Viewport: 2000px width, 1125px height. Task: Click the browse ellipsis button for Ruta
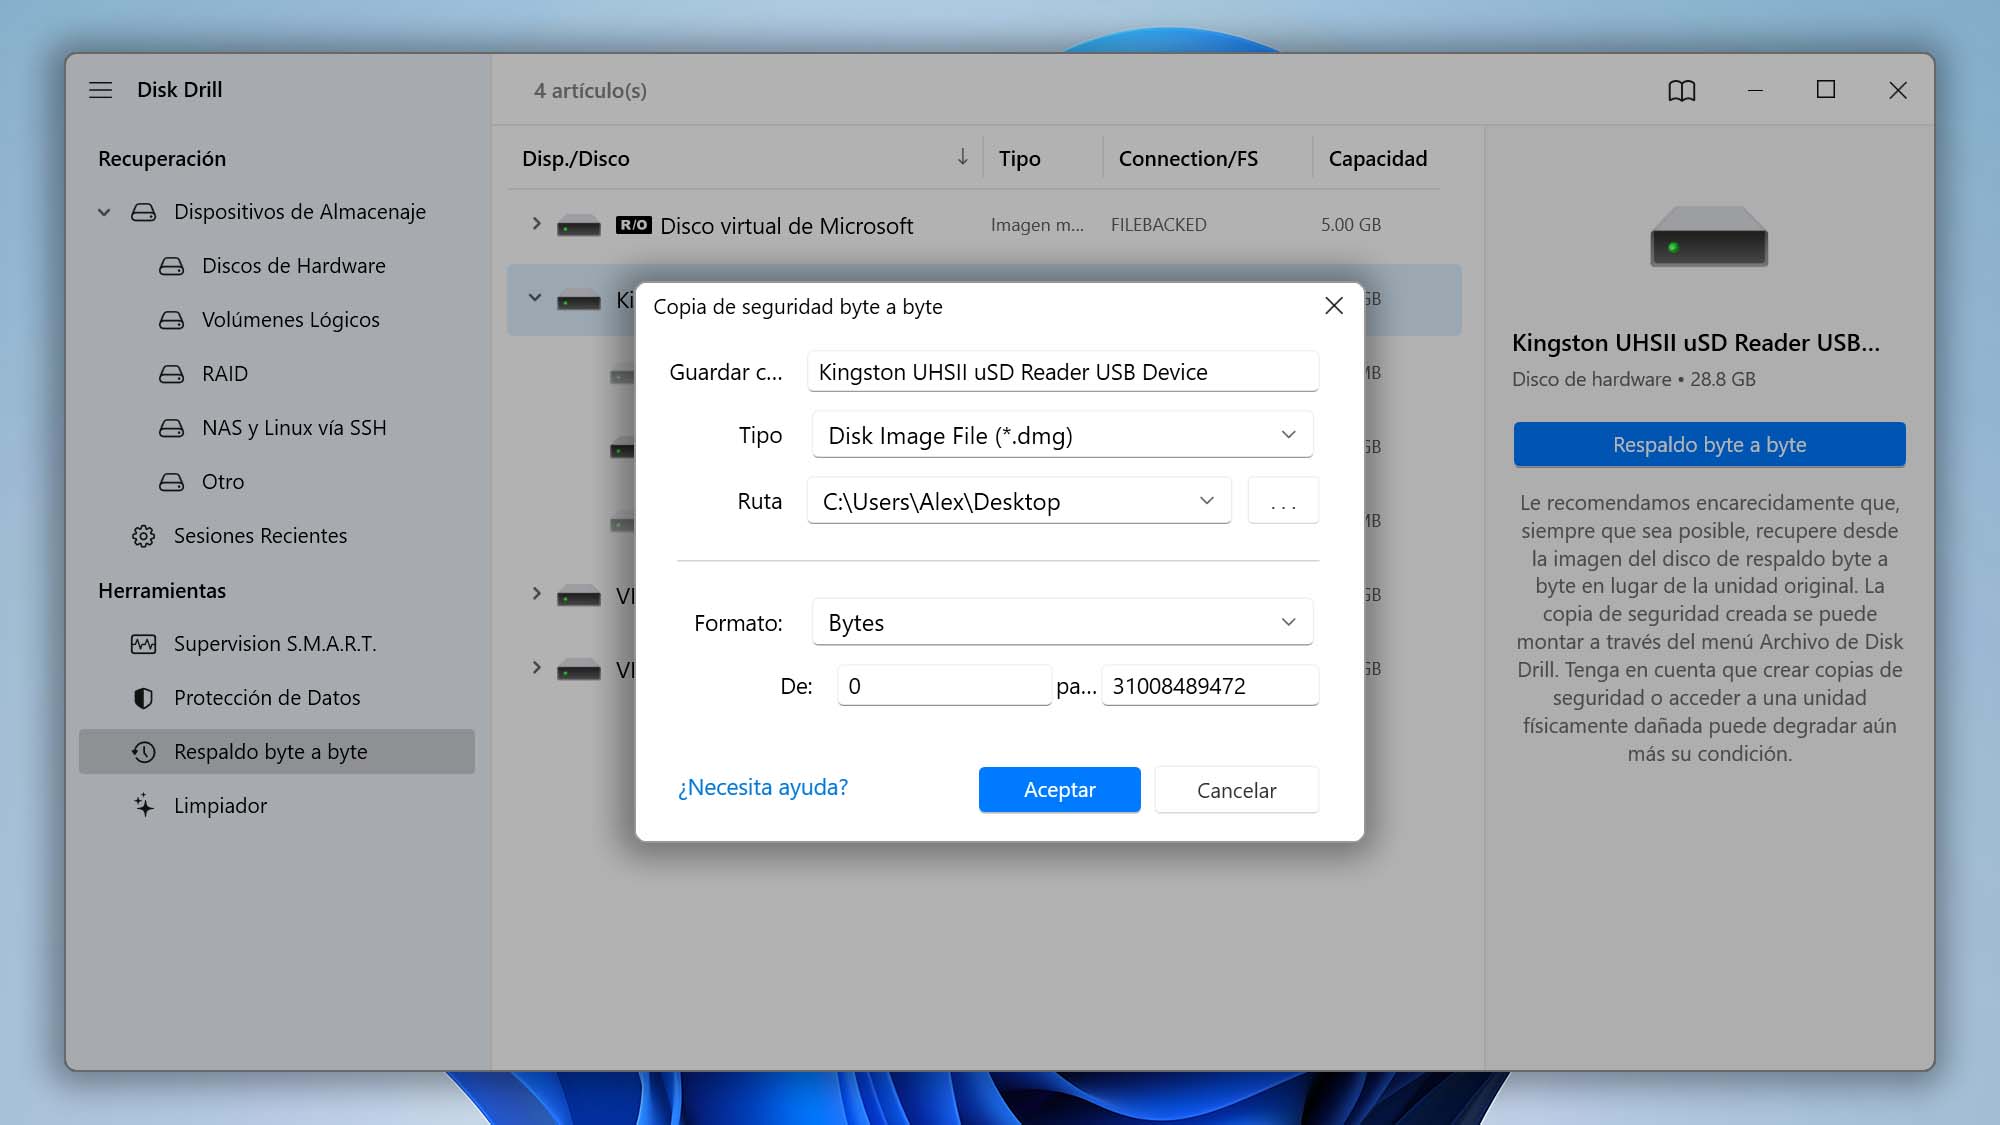click(1283, 501)
